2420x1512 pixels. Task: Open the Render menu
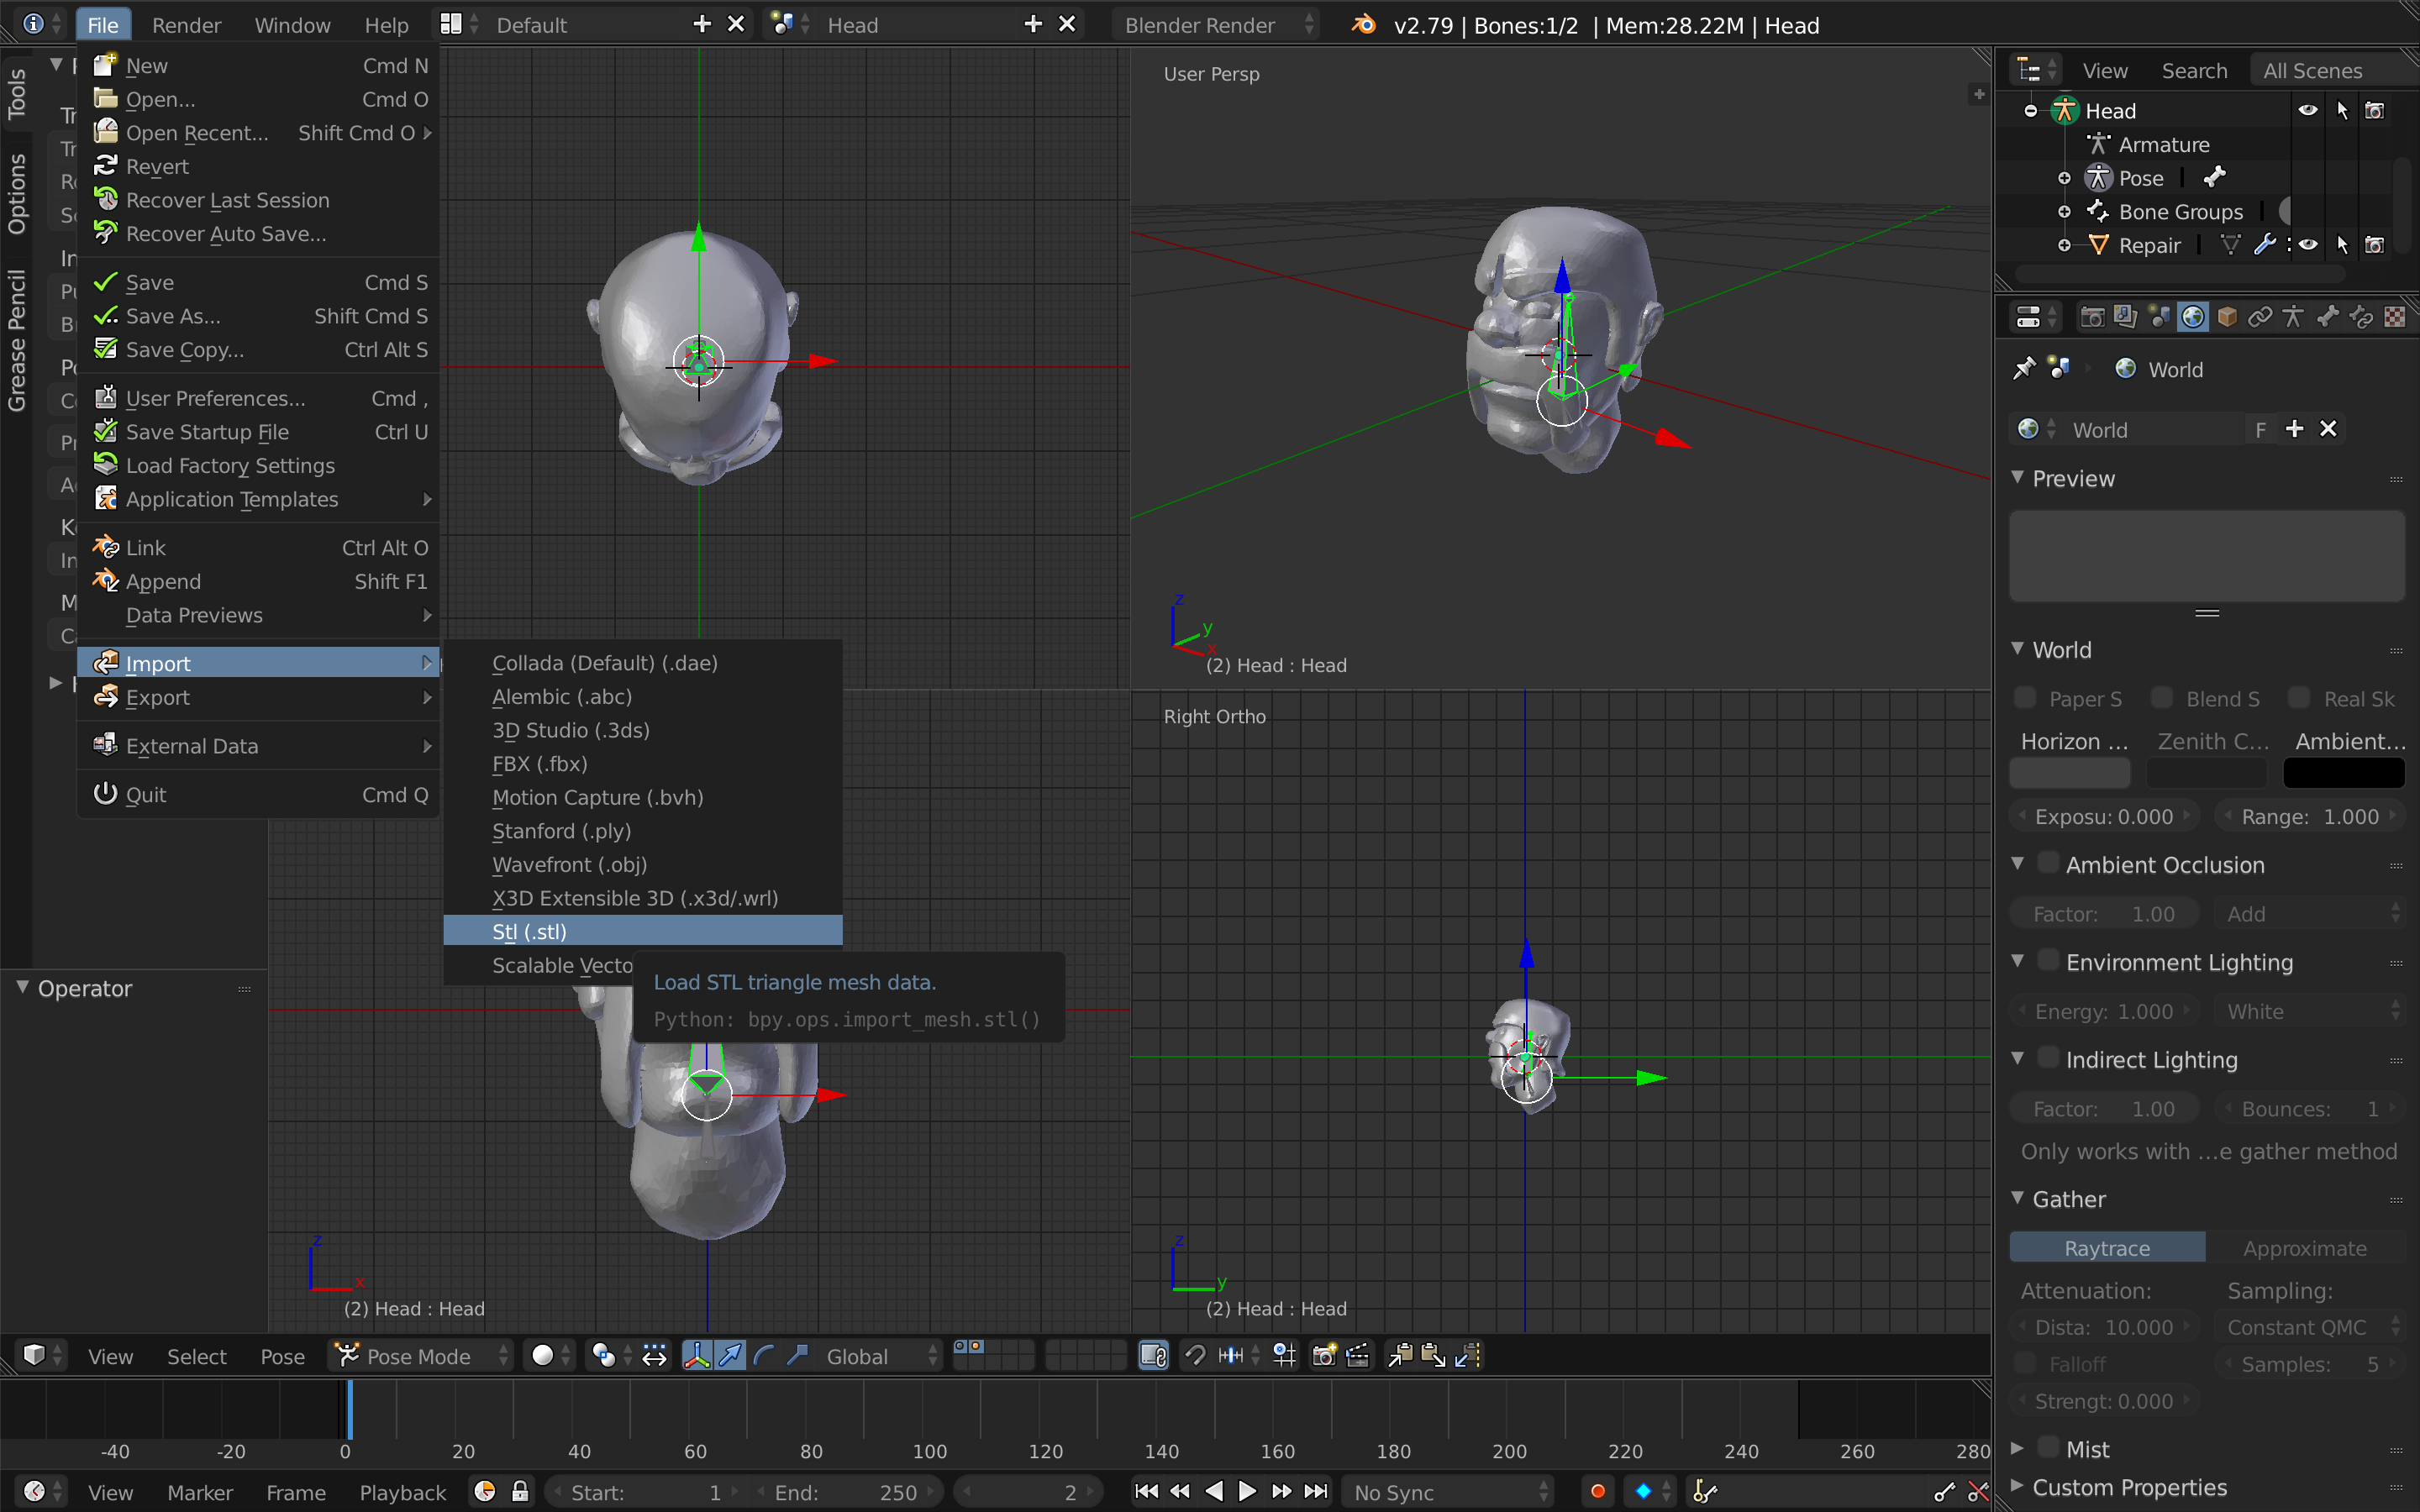tap(186, 25)
